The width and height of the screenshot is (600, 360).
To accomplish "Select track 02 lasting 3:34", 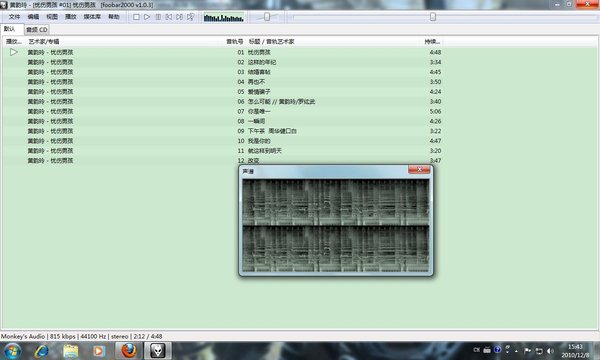I will point(223,62).
